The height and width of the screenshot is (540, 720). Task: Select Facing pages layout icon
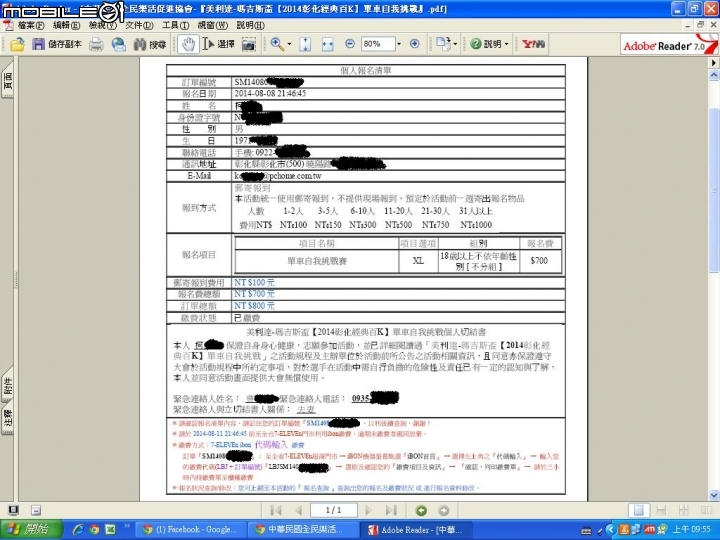tap(706, 510)
